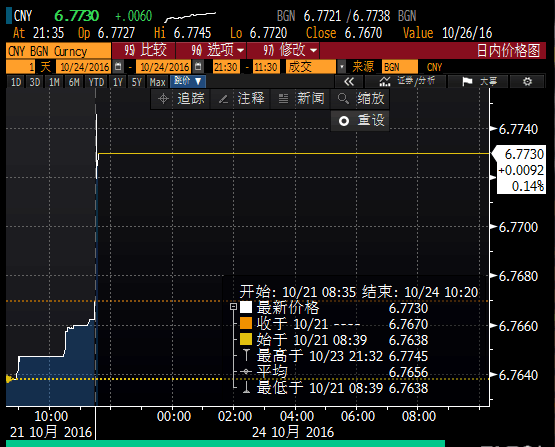Select the YTD range tab

coord(96,82)
